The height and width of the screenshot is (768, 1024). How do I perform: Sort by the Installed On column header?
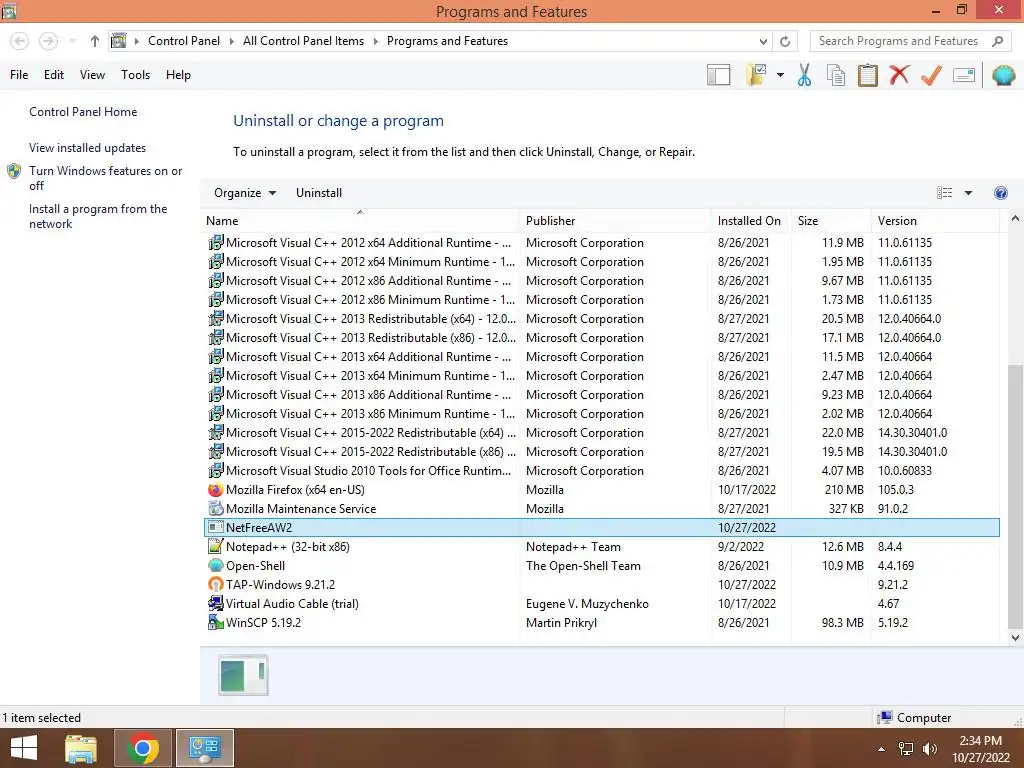(x=750, y=221)
